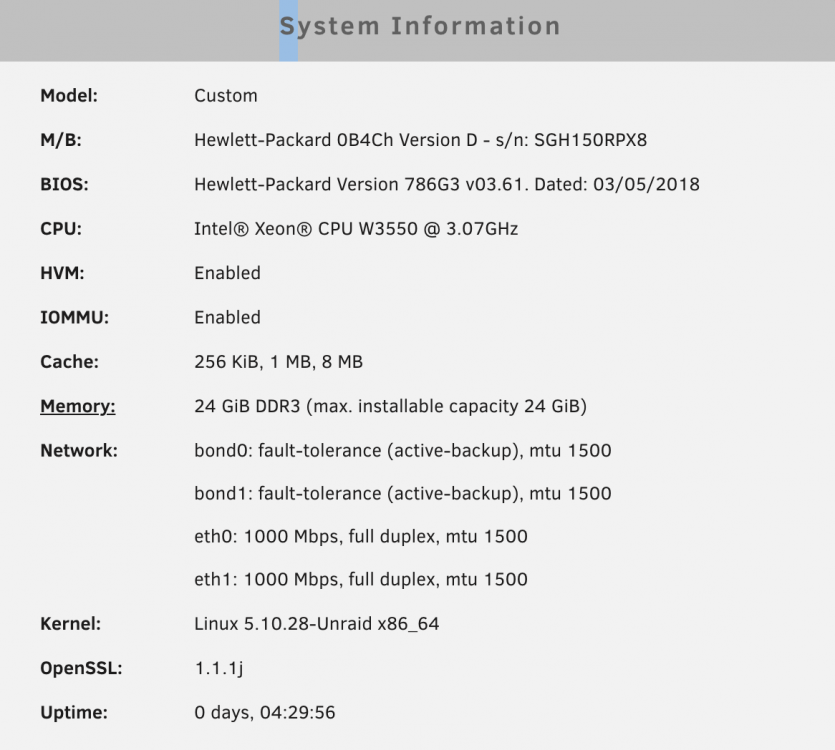Click the IOMMU Enabled status
Viewport: 835px width, 750px height.
[227, 317]
